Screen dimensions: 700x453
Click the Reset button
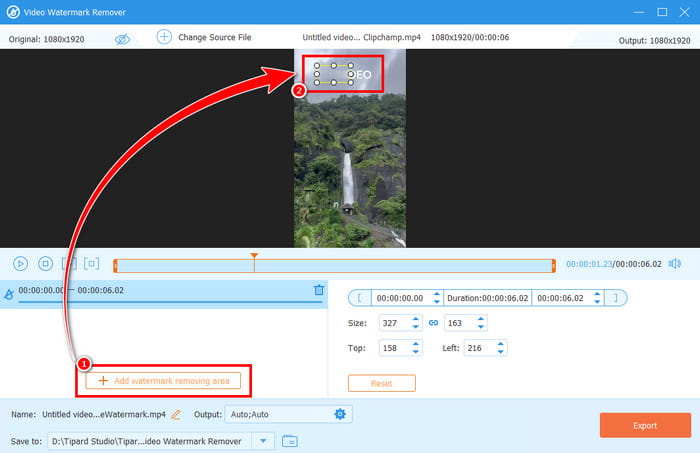click(x=380, y=383)
